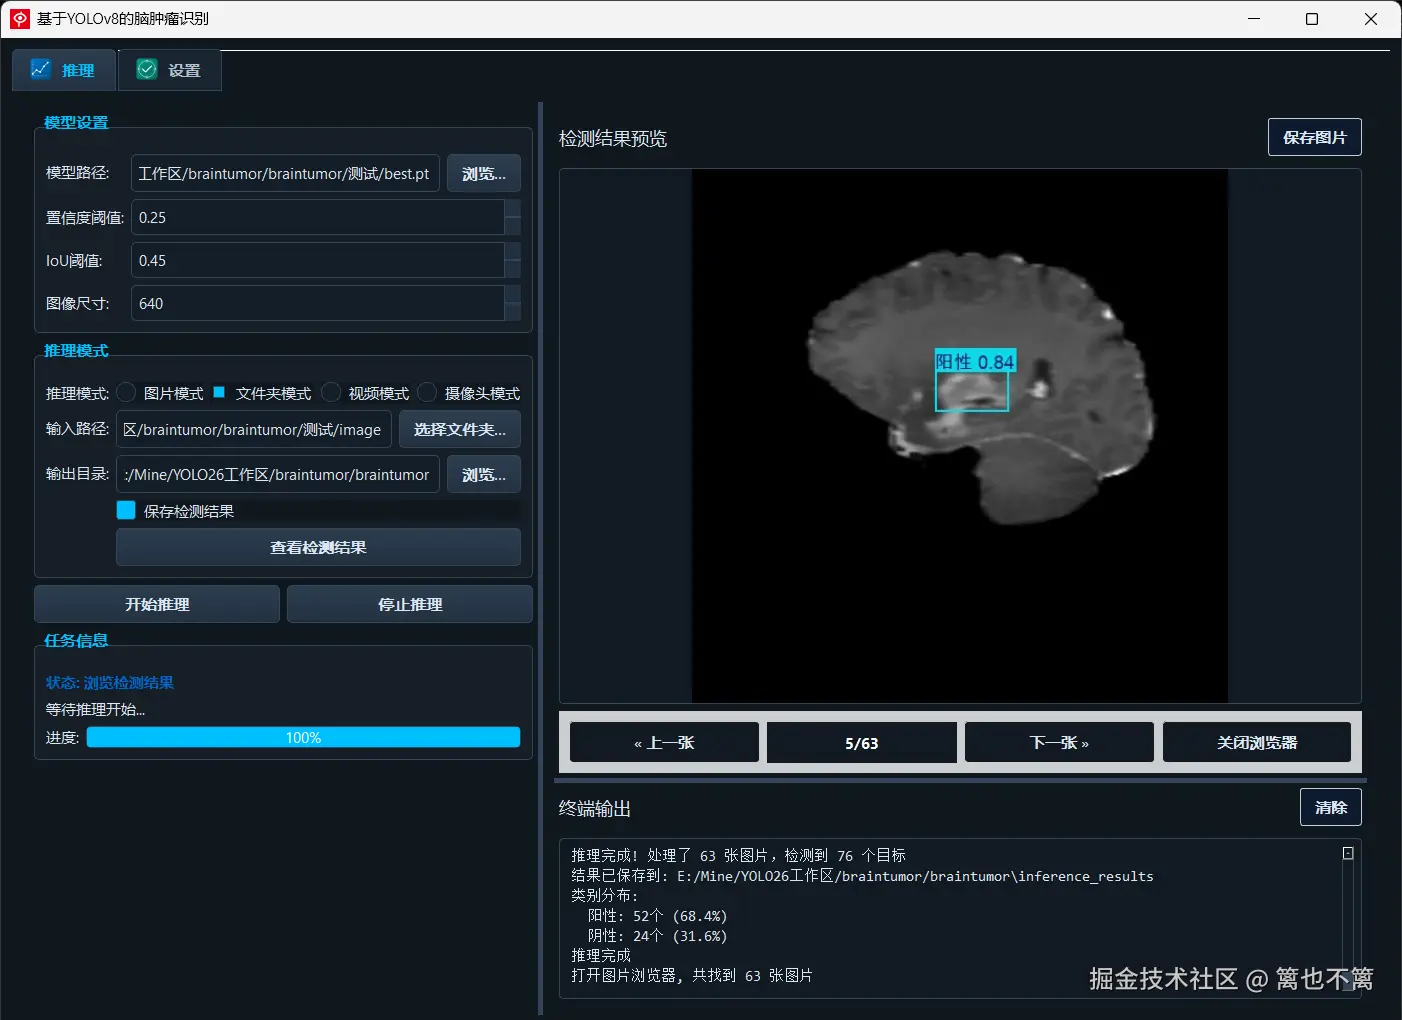Open 选择文件夹 to pick input folder

[x=460, y=429]
